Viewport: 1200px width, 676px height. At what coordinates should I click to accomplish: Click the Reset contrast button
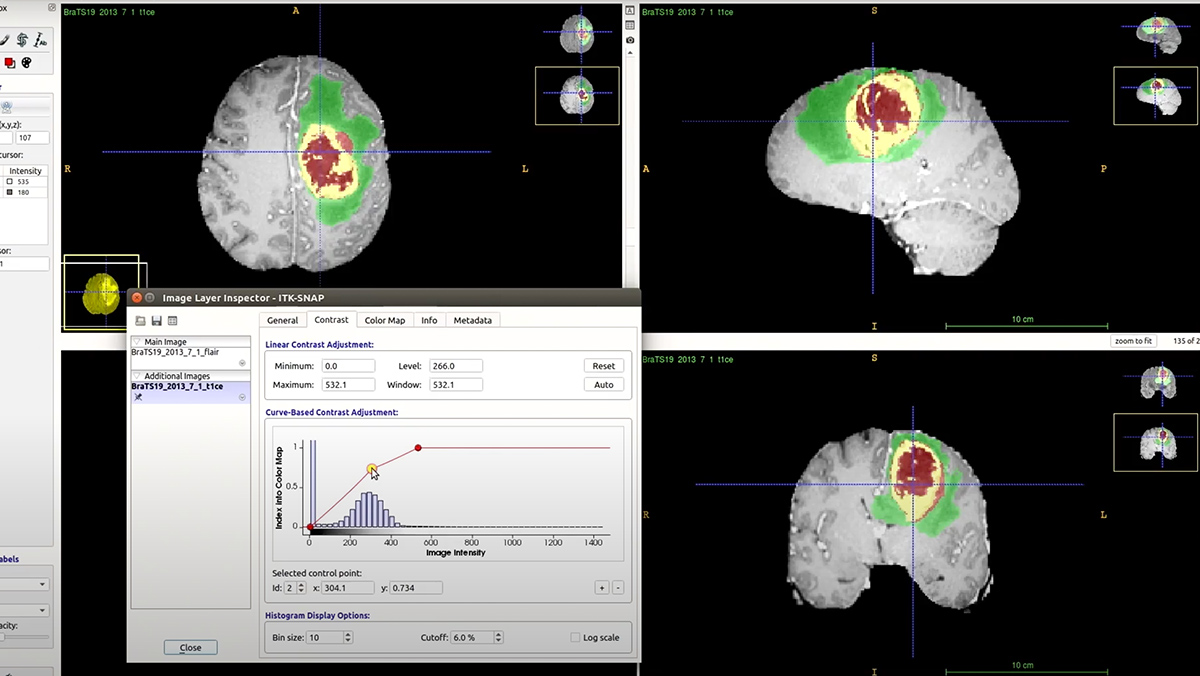click(603, 366)
